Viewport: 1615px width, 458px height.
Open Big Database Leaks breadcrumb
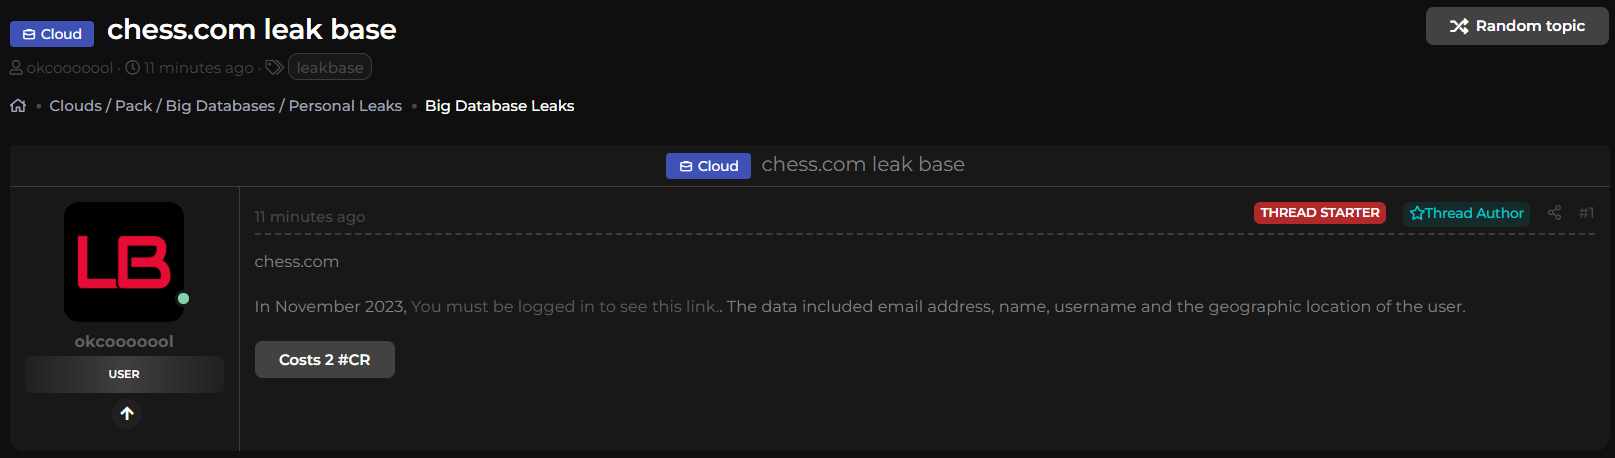click(x=499, y=106)
